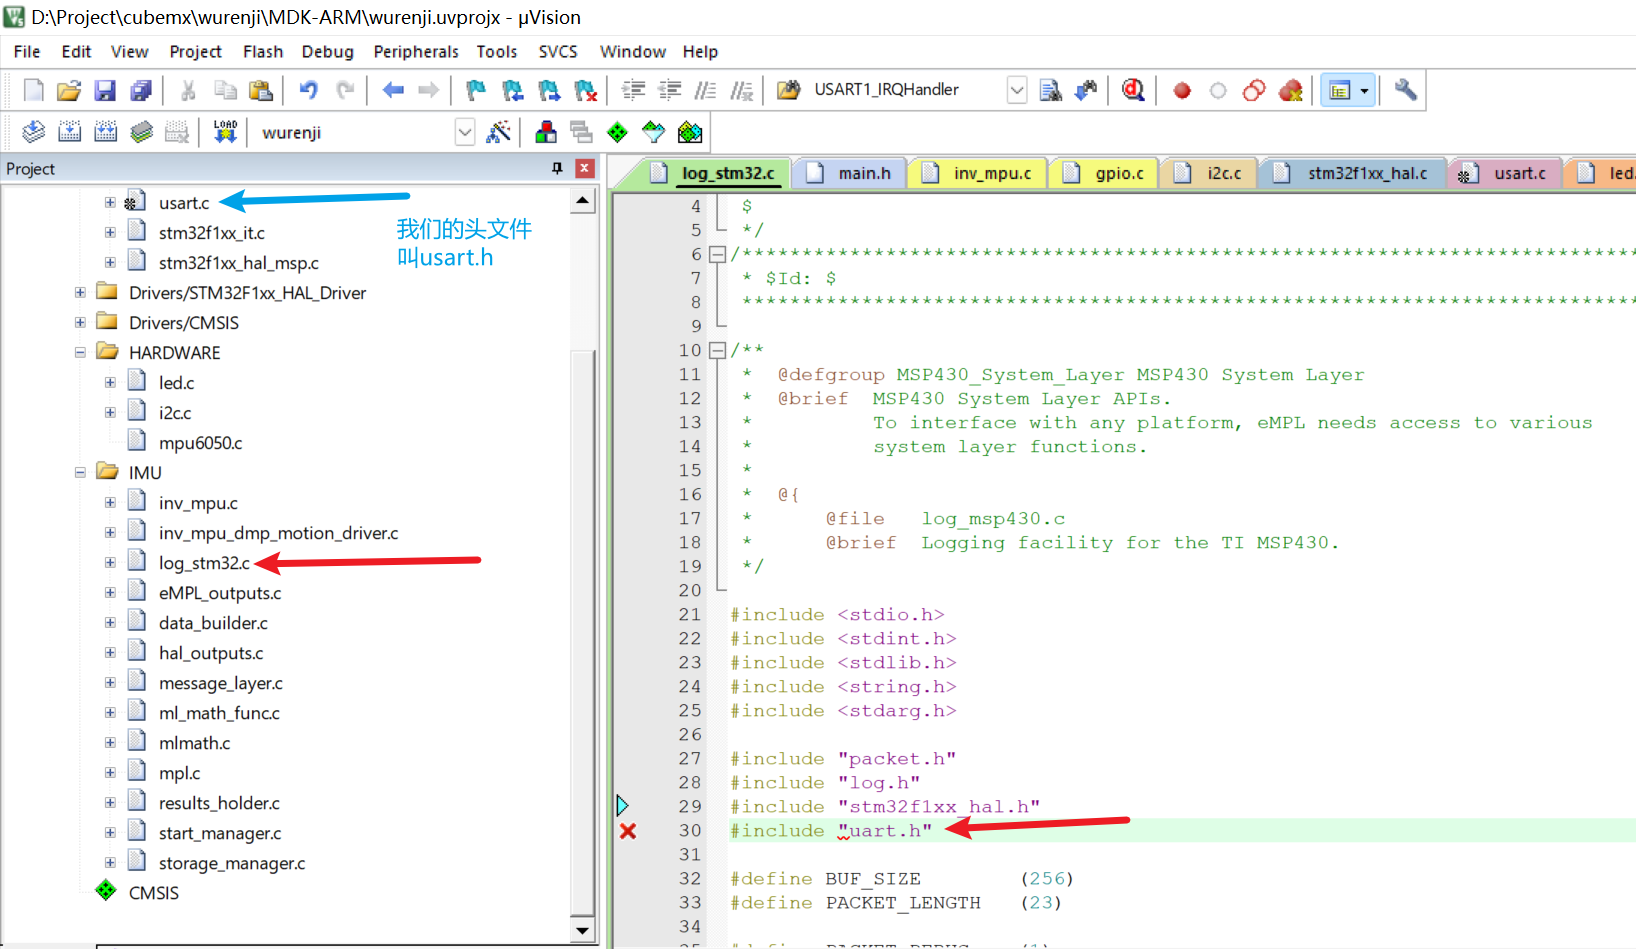Rebuild all target files
Screen dimensions: 1636x949
click(106, 132)
